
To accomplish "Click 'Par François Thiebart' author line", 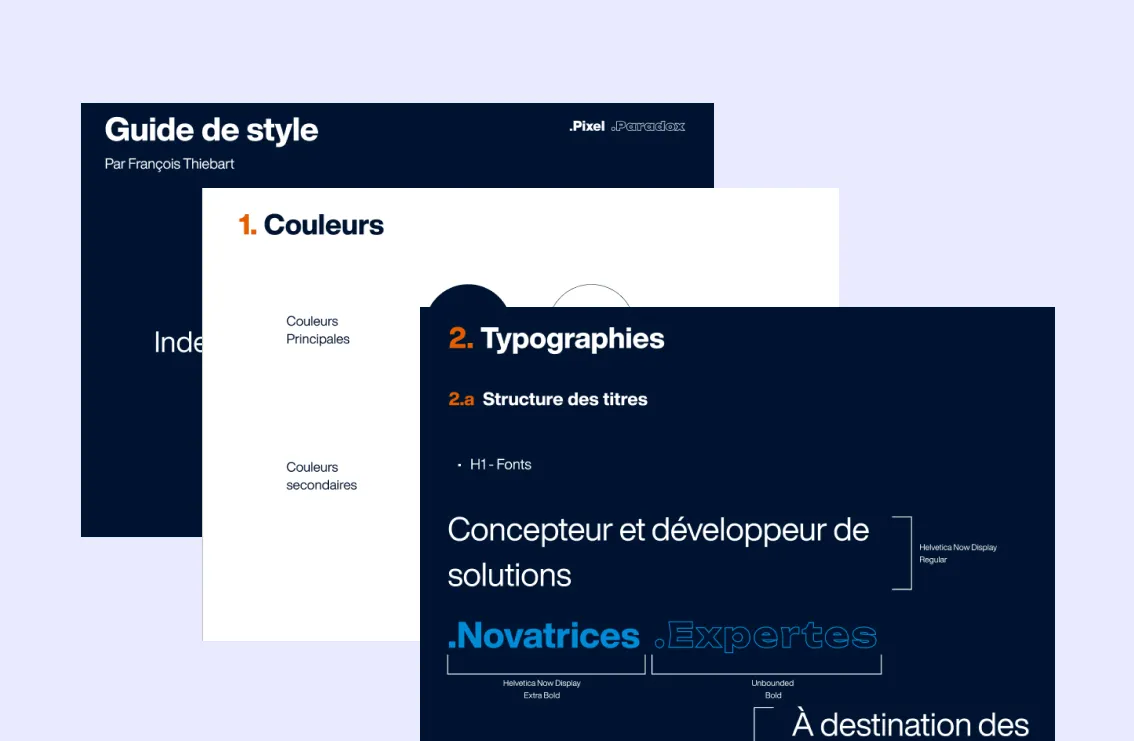I will [169, 164].
